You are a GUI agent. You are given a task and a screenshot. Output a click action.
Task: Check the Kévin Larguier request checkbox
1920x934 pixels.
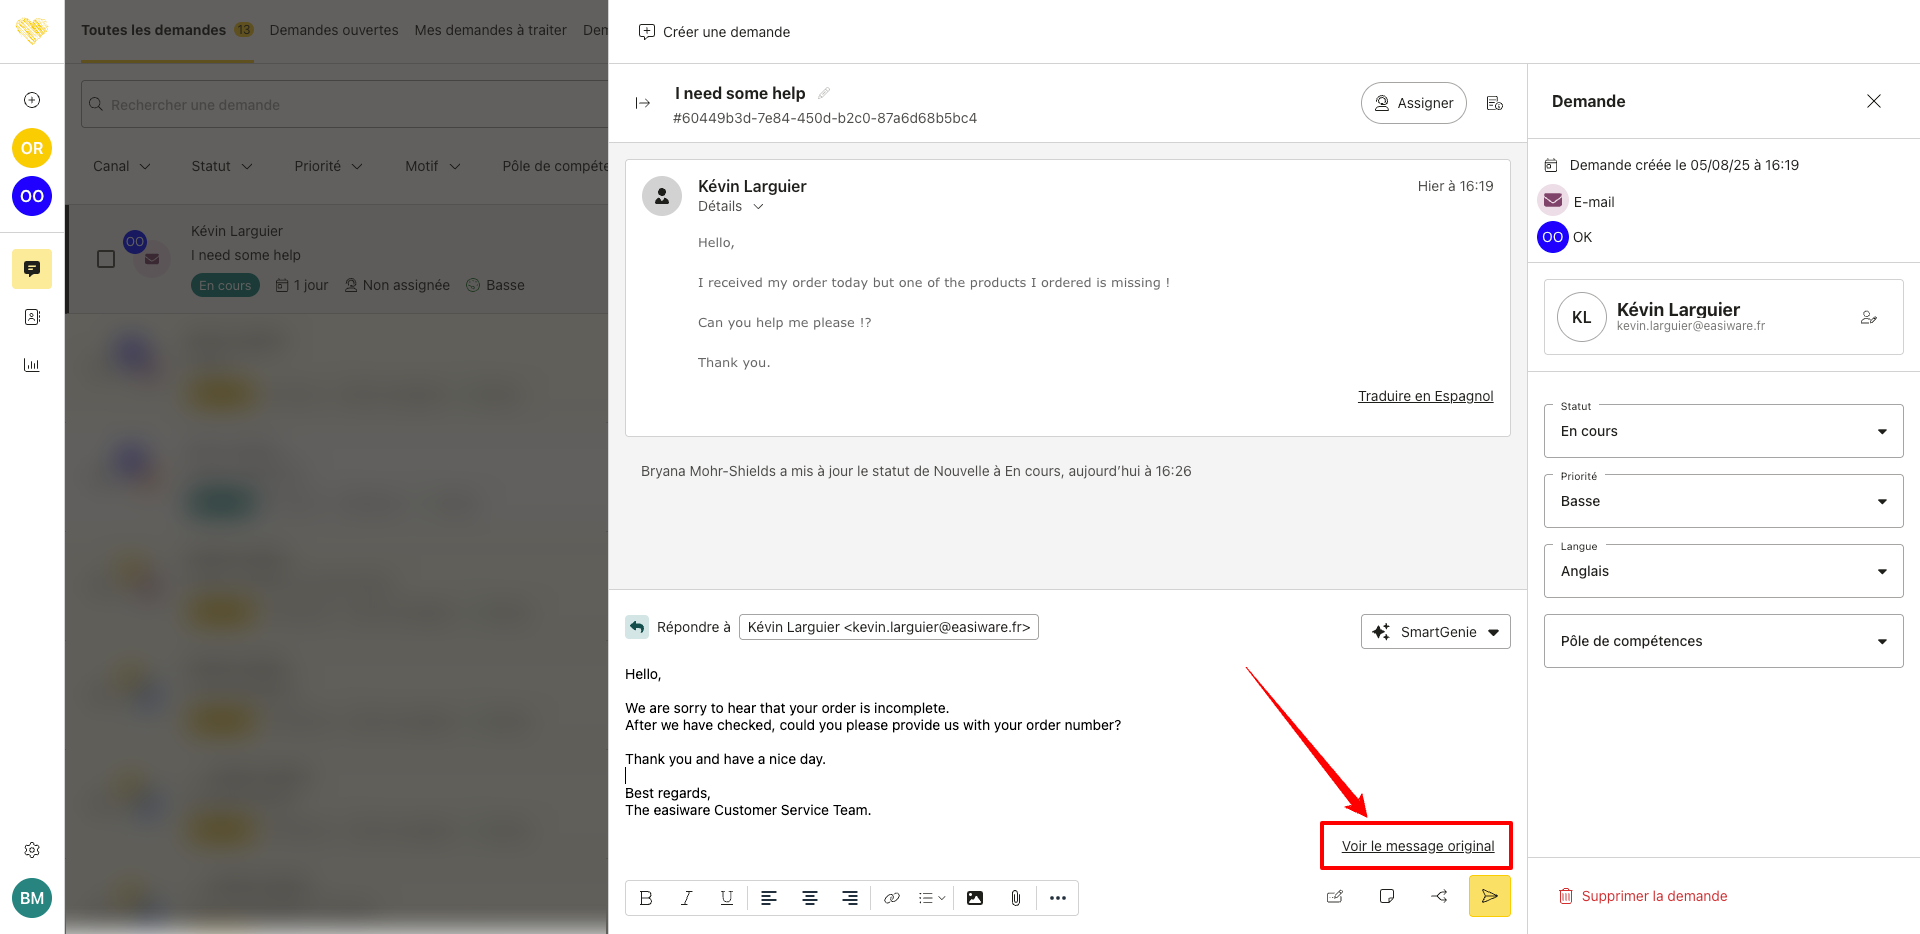106,259
